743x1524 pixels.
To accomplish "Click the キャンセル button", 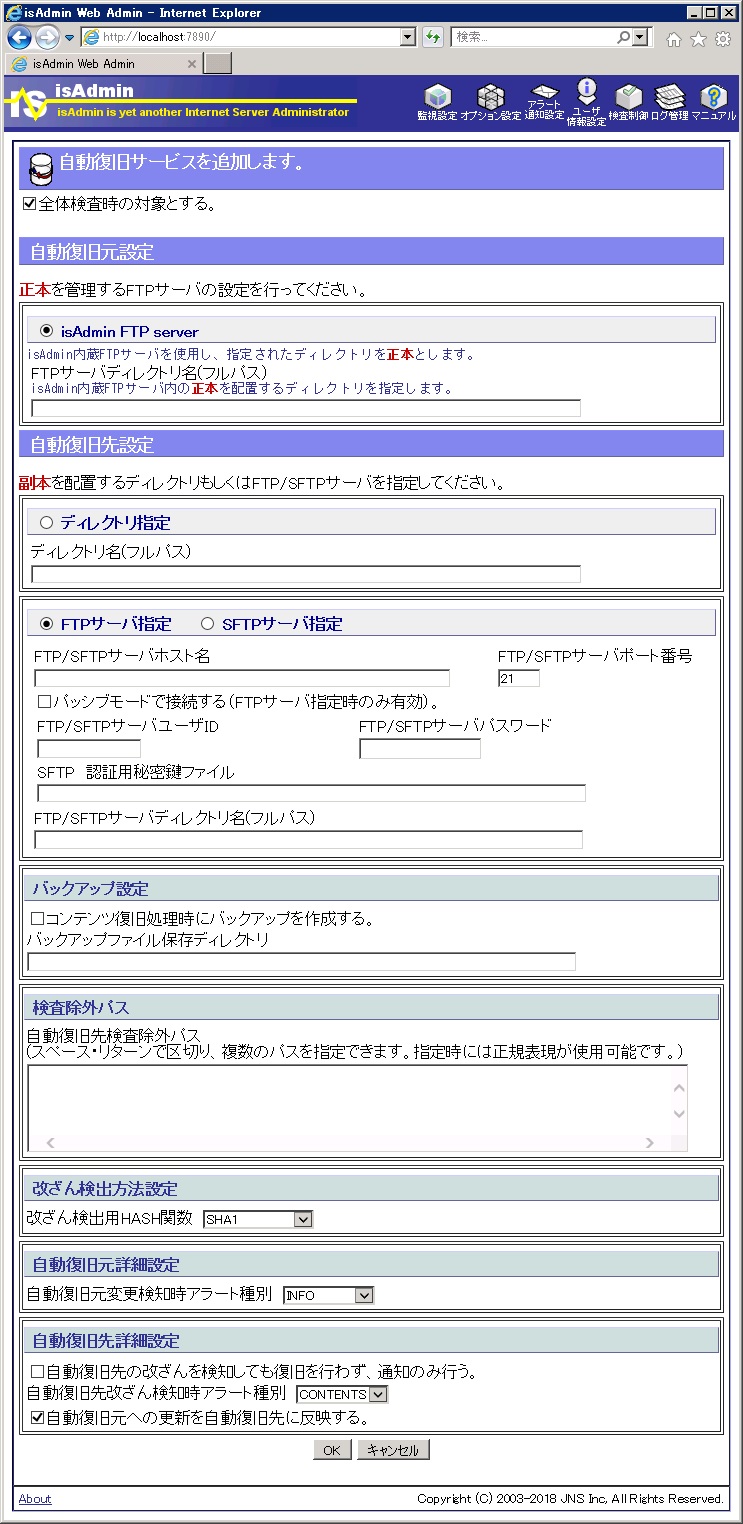I will point(394,1450).
